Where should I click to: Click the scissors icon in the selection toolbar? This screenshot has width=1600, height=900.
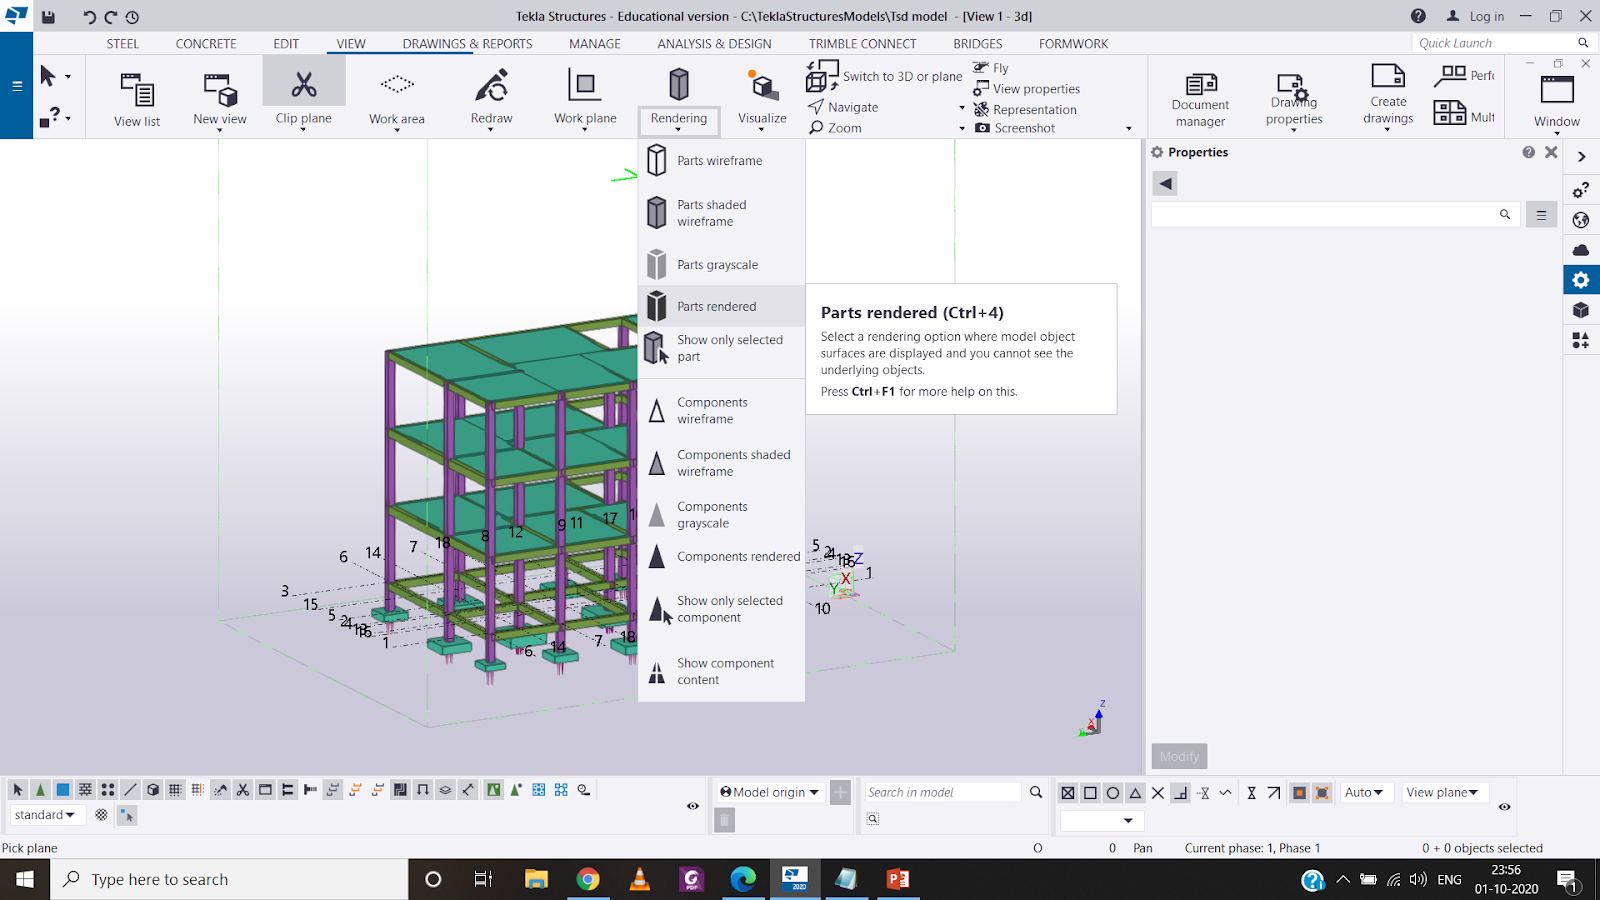pos(243,790)
